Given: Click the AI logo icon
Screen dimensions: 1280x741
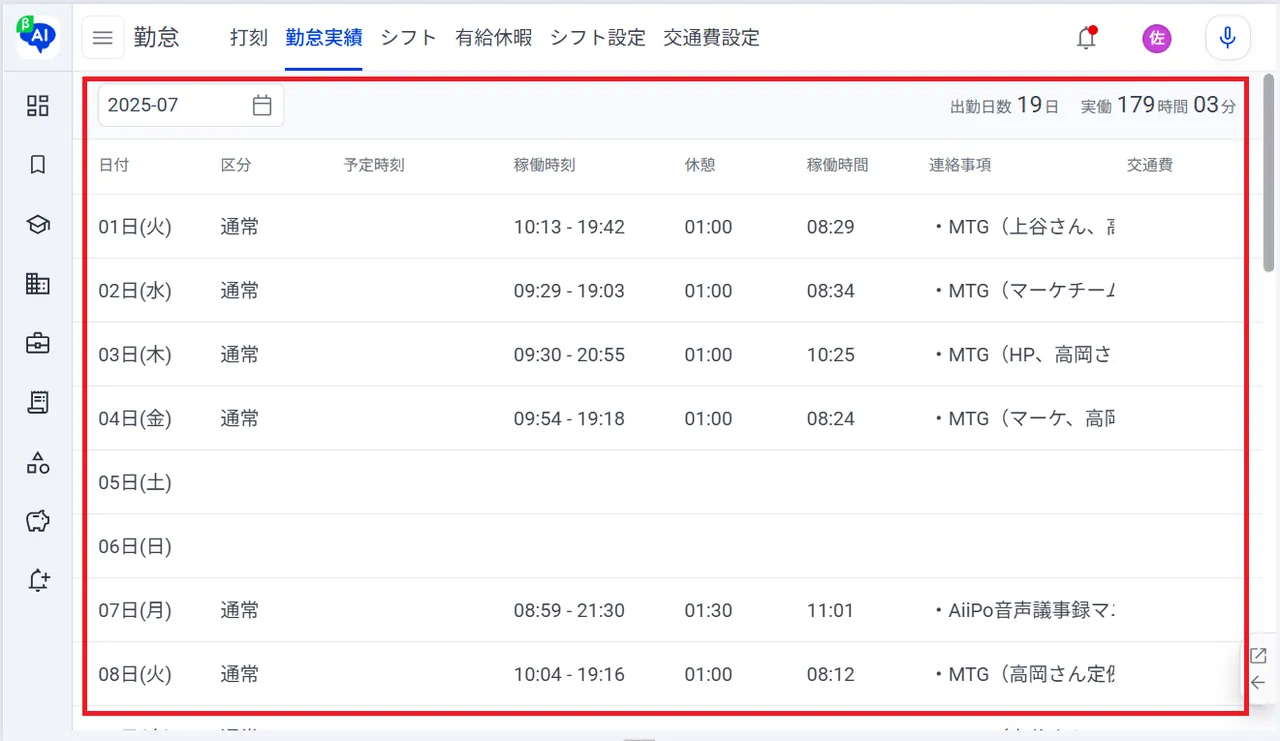Looking at the screenshot, I should click(37, 36).
